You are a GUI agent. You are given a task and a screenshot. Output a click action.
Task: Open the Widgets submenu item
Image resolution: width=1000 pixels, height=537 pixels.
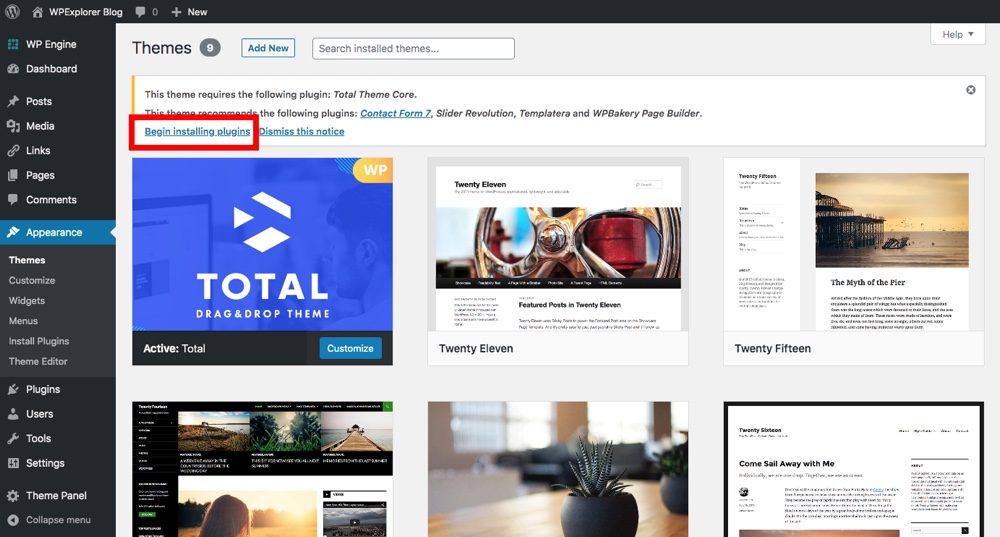tap(27, 300)
